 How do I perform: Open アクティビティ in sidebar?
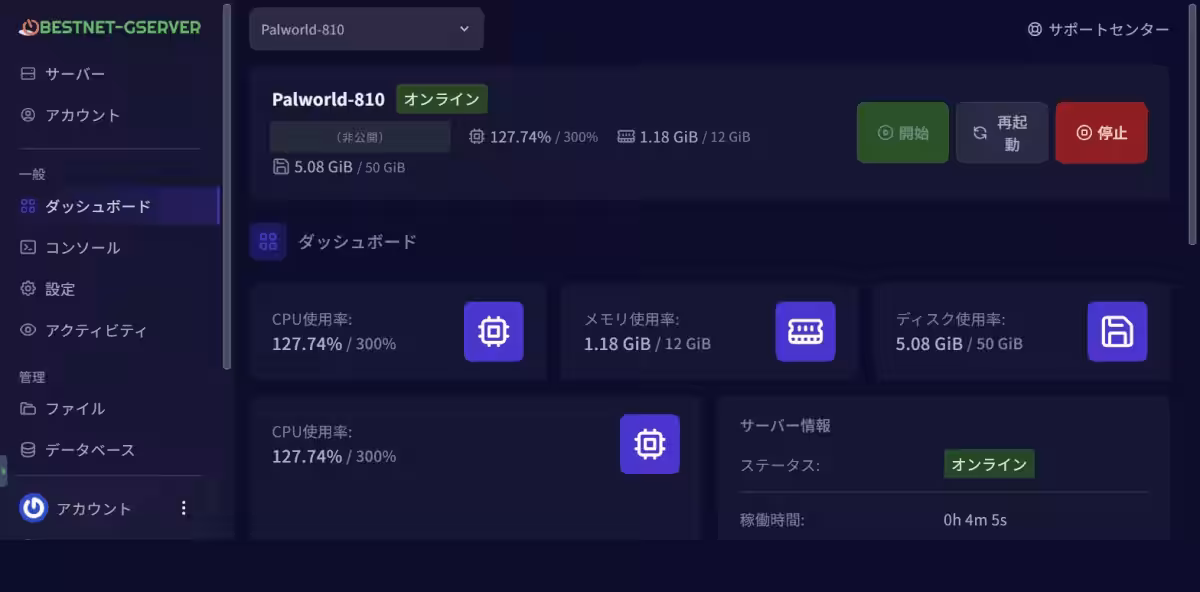click(x=110, y=330)
